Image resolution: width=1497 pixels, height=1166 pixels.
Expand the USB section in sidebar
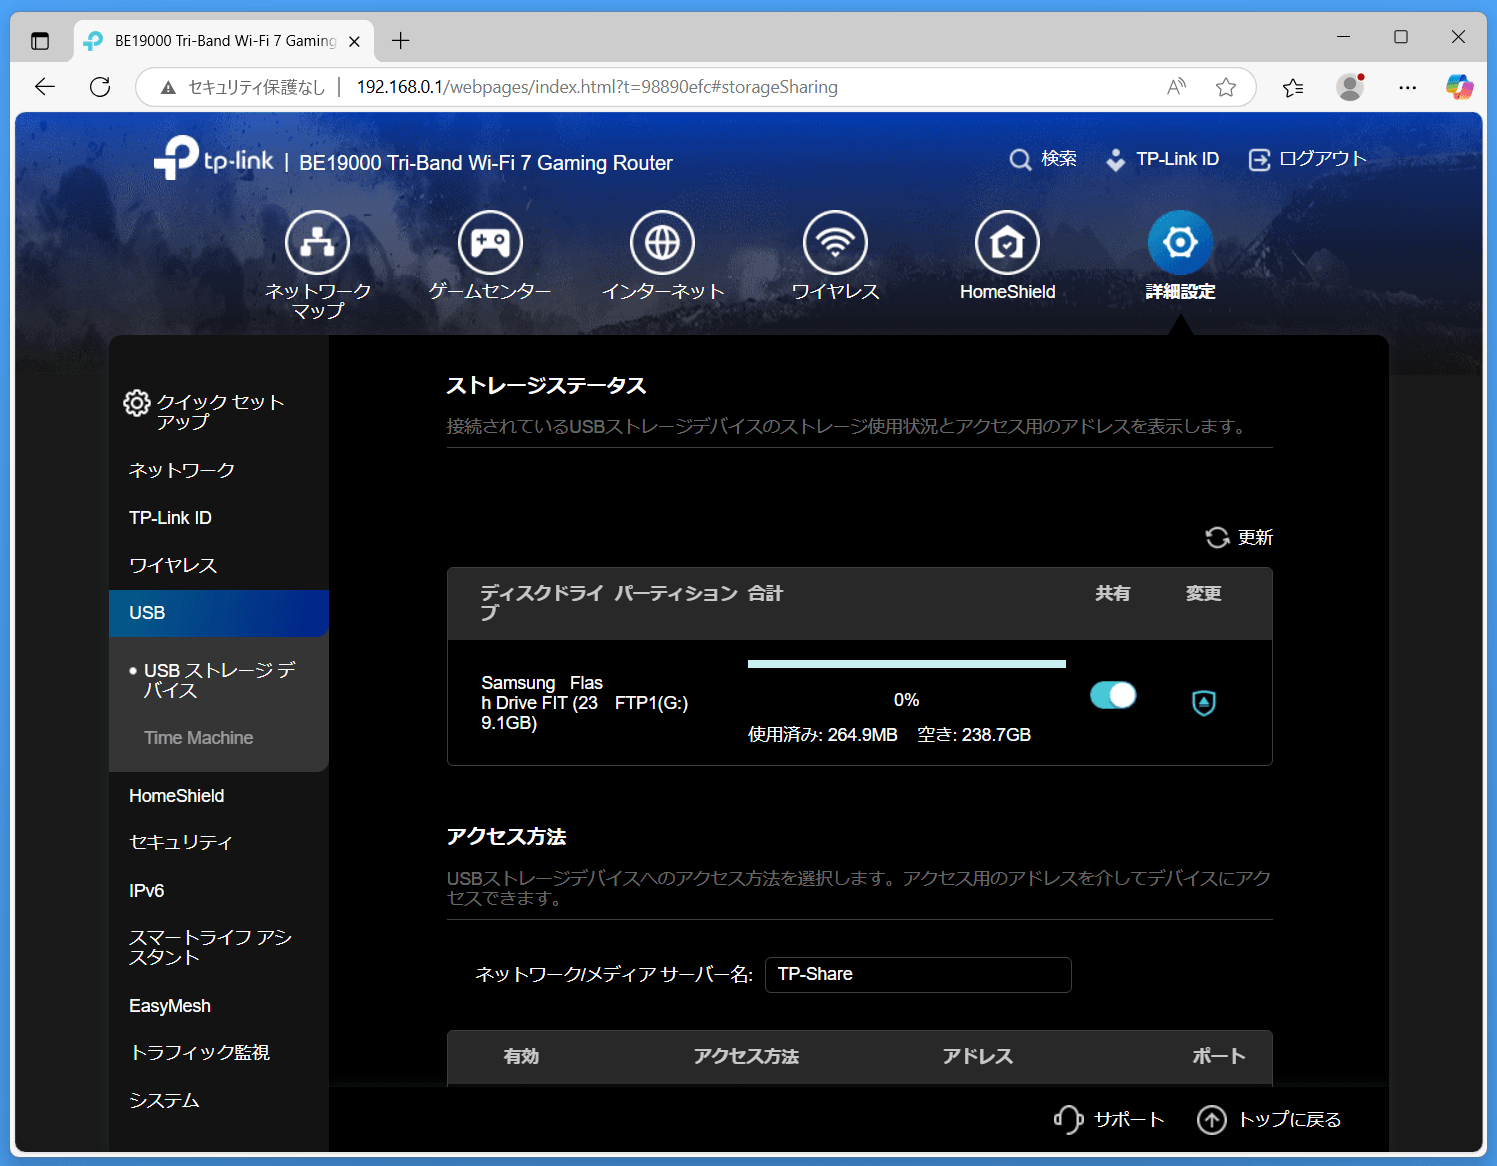147,613
